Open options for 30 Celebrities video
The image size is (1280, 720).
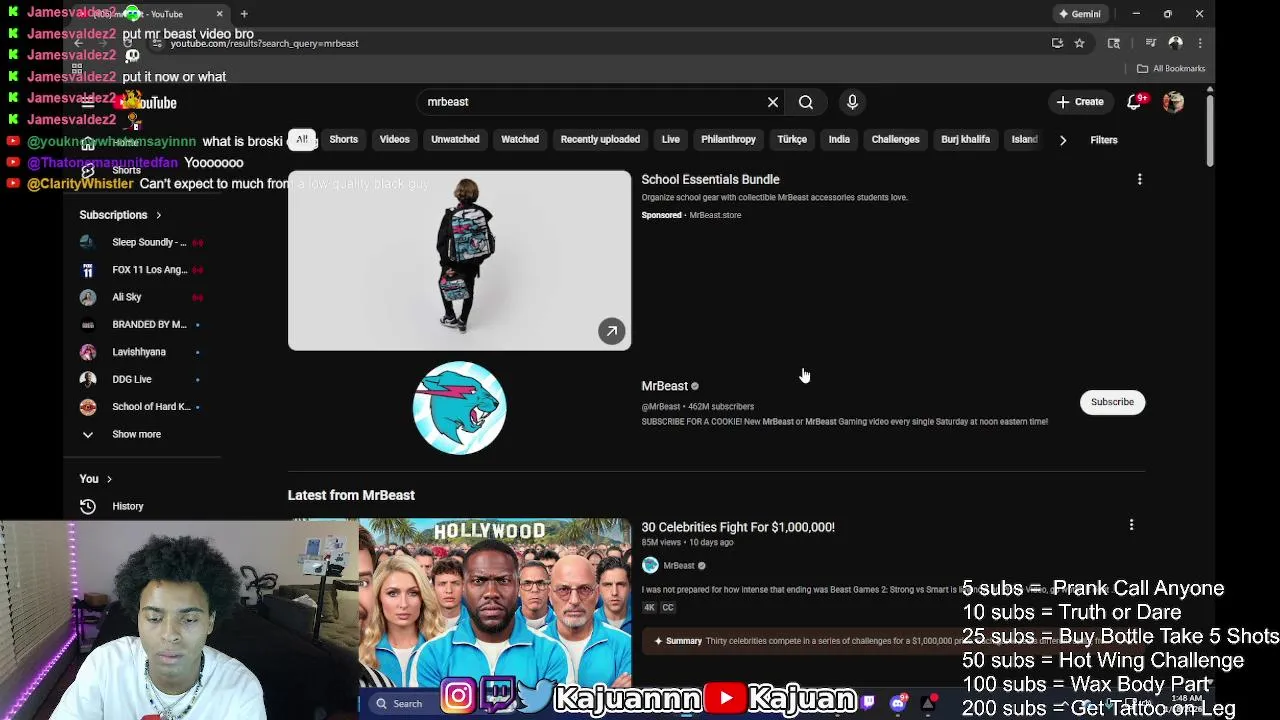[x=1131, y=525]
